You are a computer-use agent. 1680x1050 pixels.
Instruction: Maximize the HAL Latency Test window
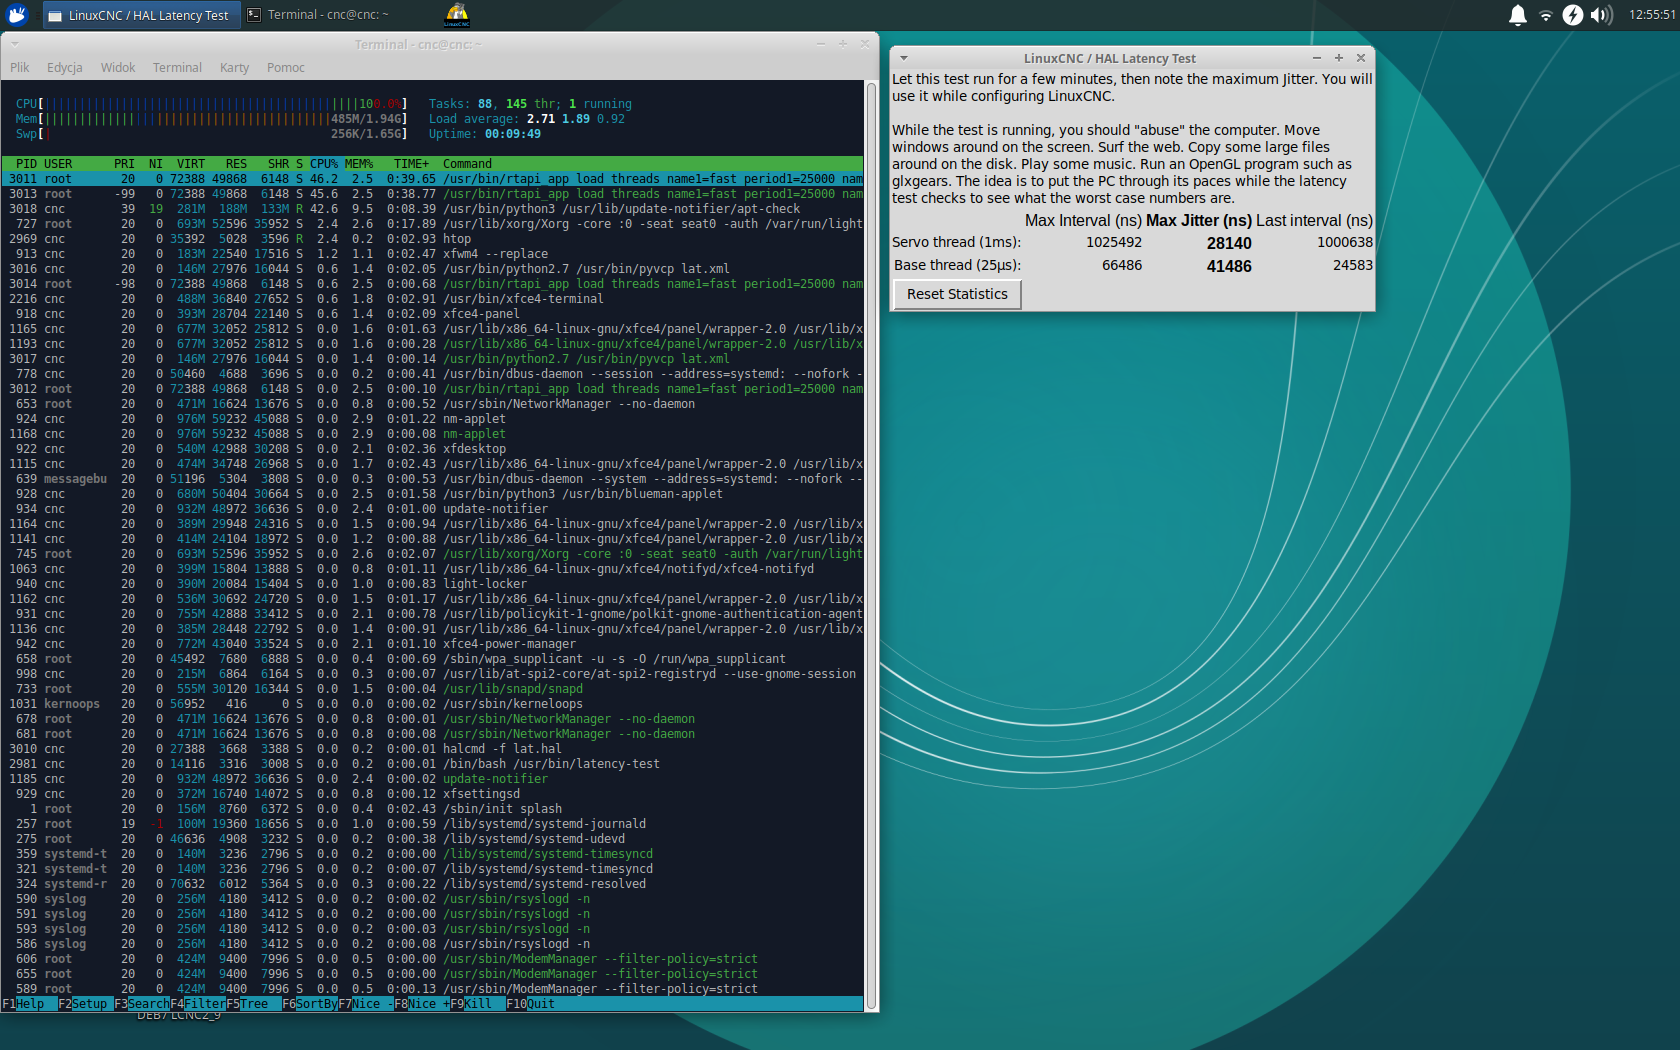coord(1339,58)
